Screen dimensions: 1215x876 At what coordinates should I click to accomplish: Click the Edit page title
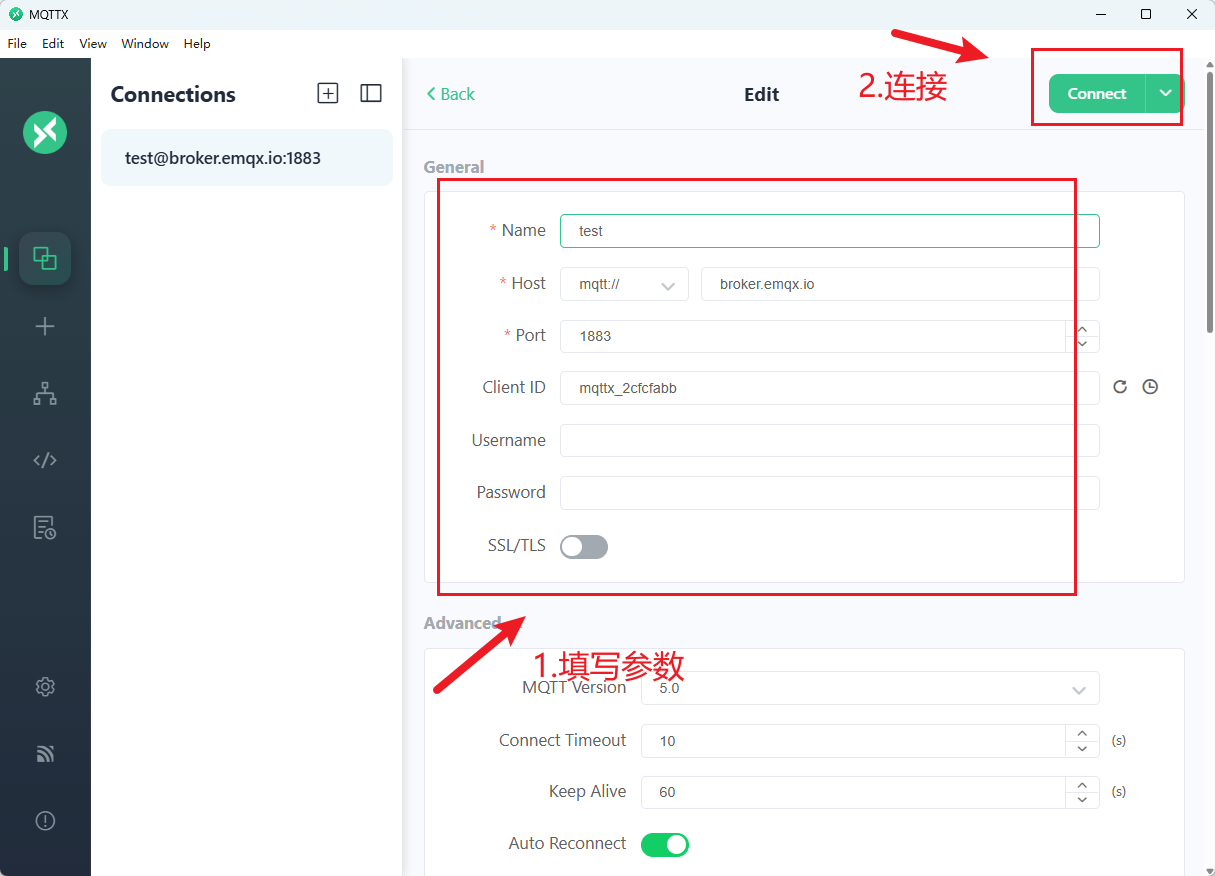click(761, 94)
